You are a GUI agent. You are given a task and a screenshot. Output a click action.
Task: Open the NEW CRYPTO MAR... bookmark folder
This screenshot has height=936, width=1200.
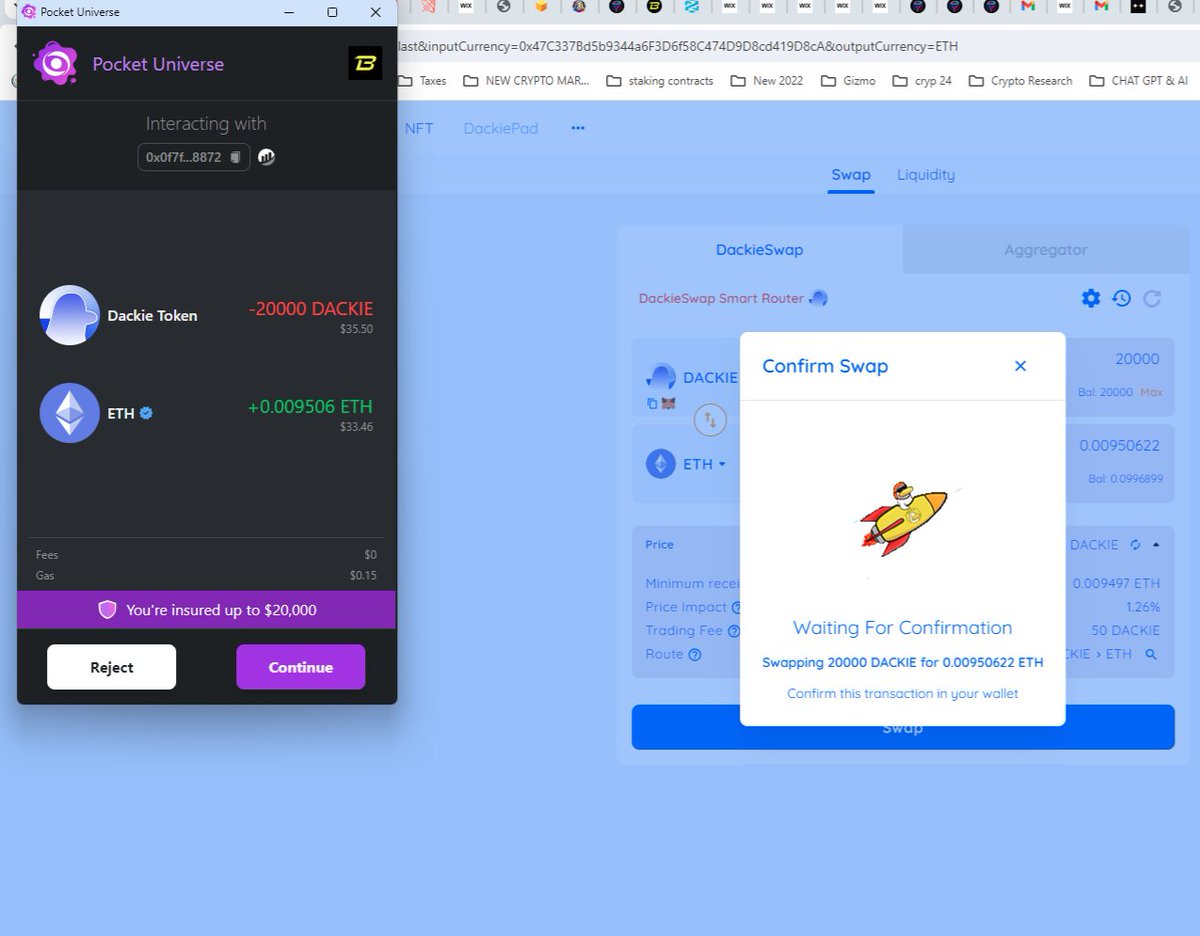click(526, 81)
